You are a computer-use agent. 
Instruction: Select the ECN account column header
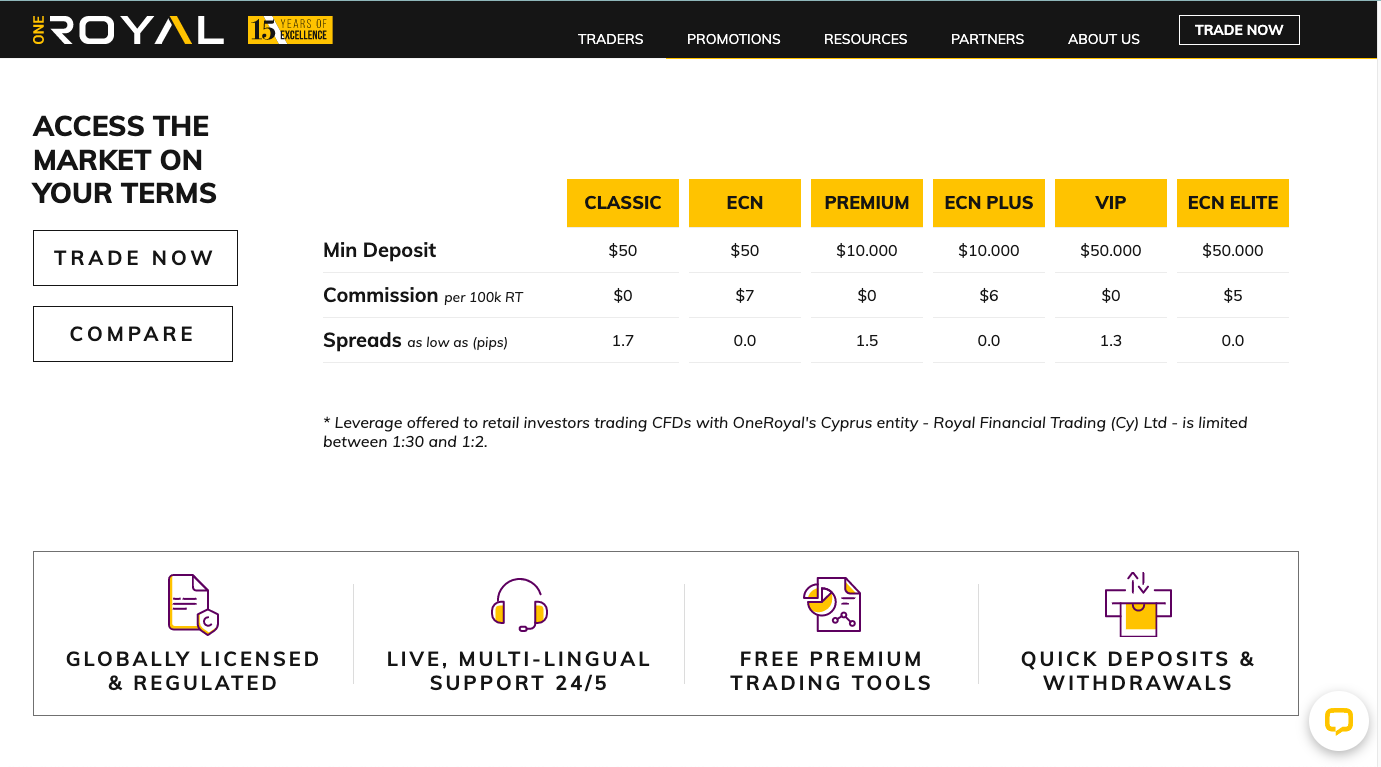point(744,203)
